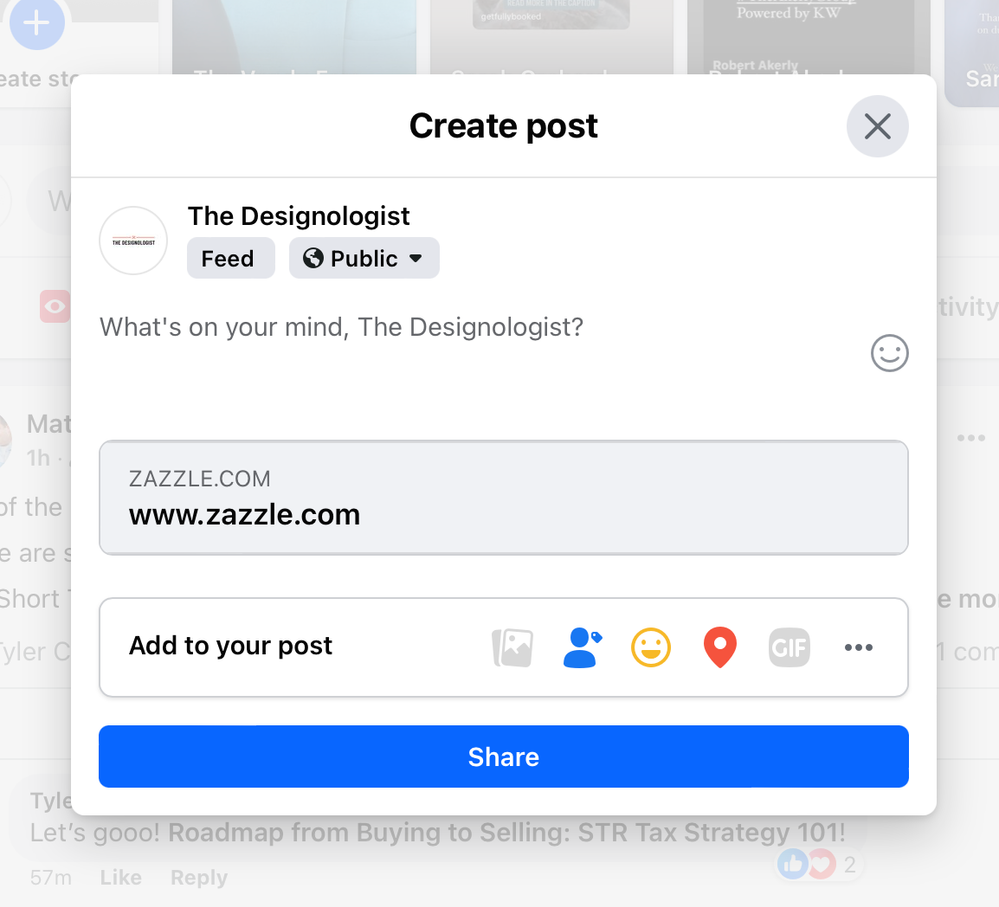
Task: Click The Designologist profile picture
Action: (x=133, y=241)
